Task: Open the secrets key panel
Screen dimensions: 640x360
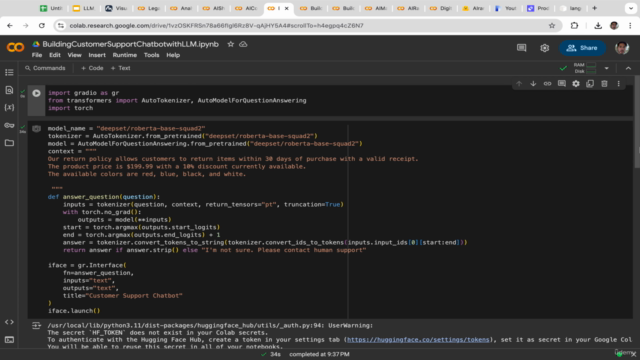Action: point(9,125)
